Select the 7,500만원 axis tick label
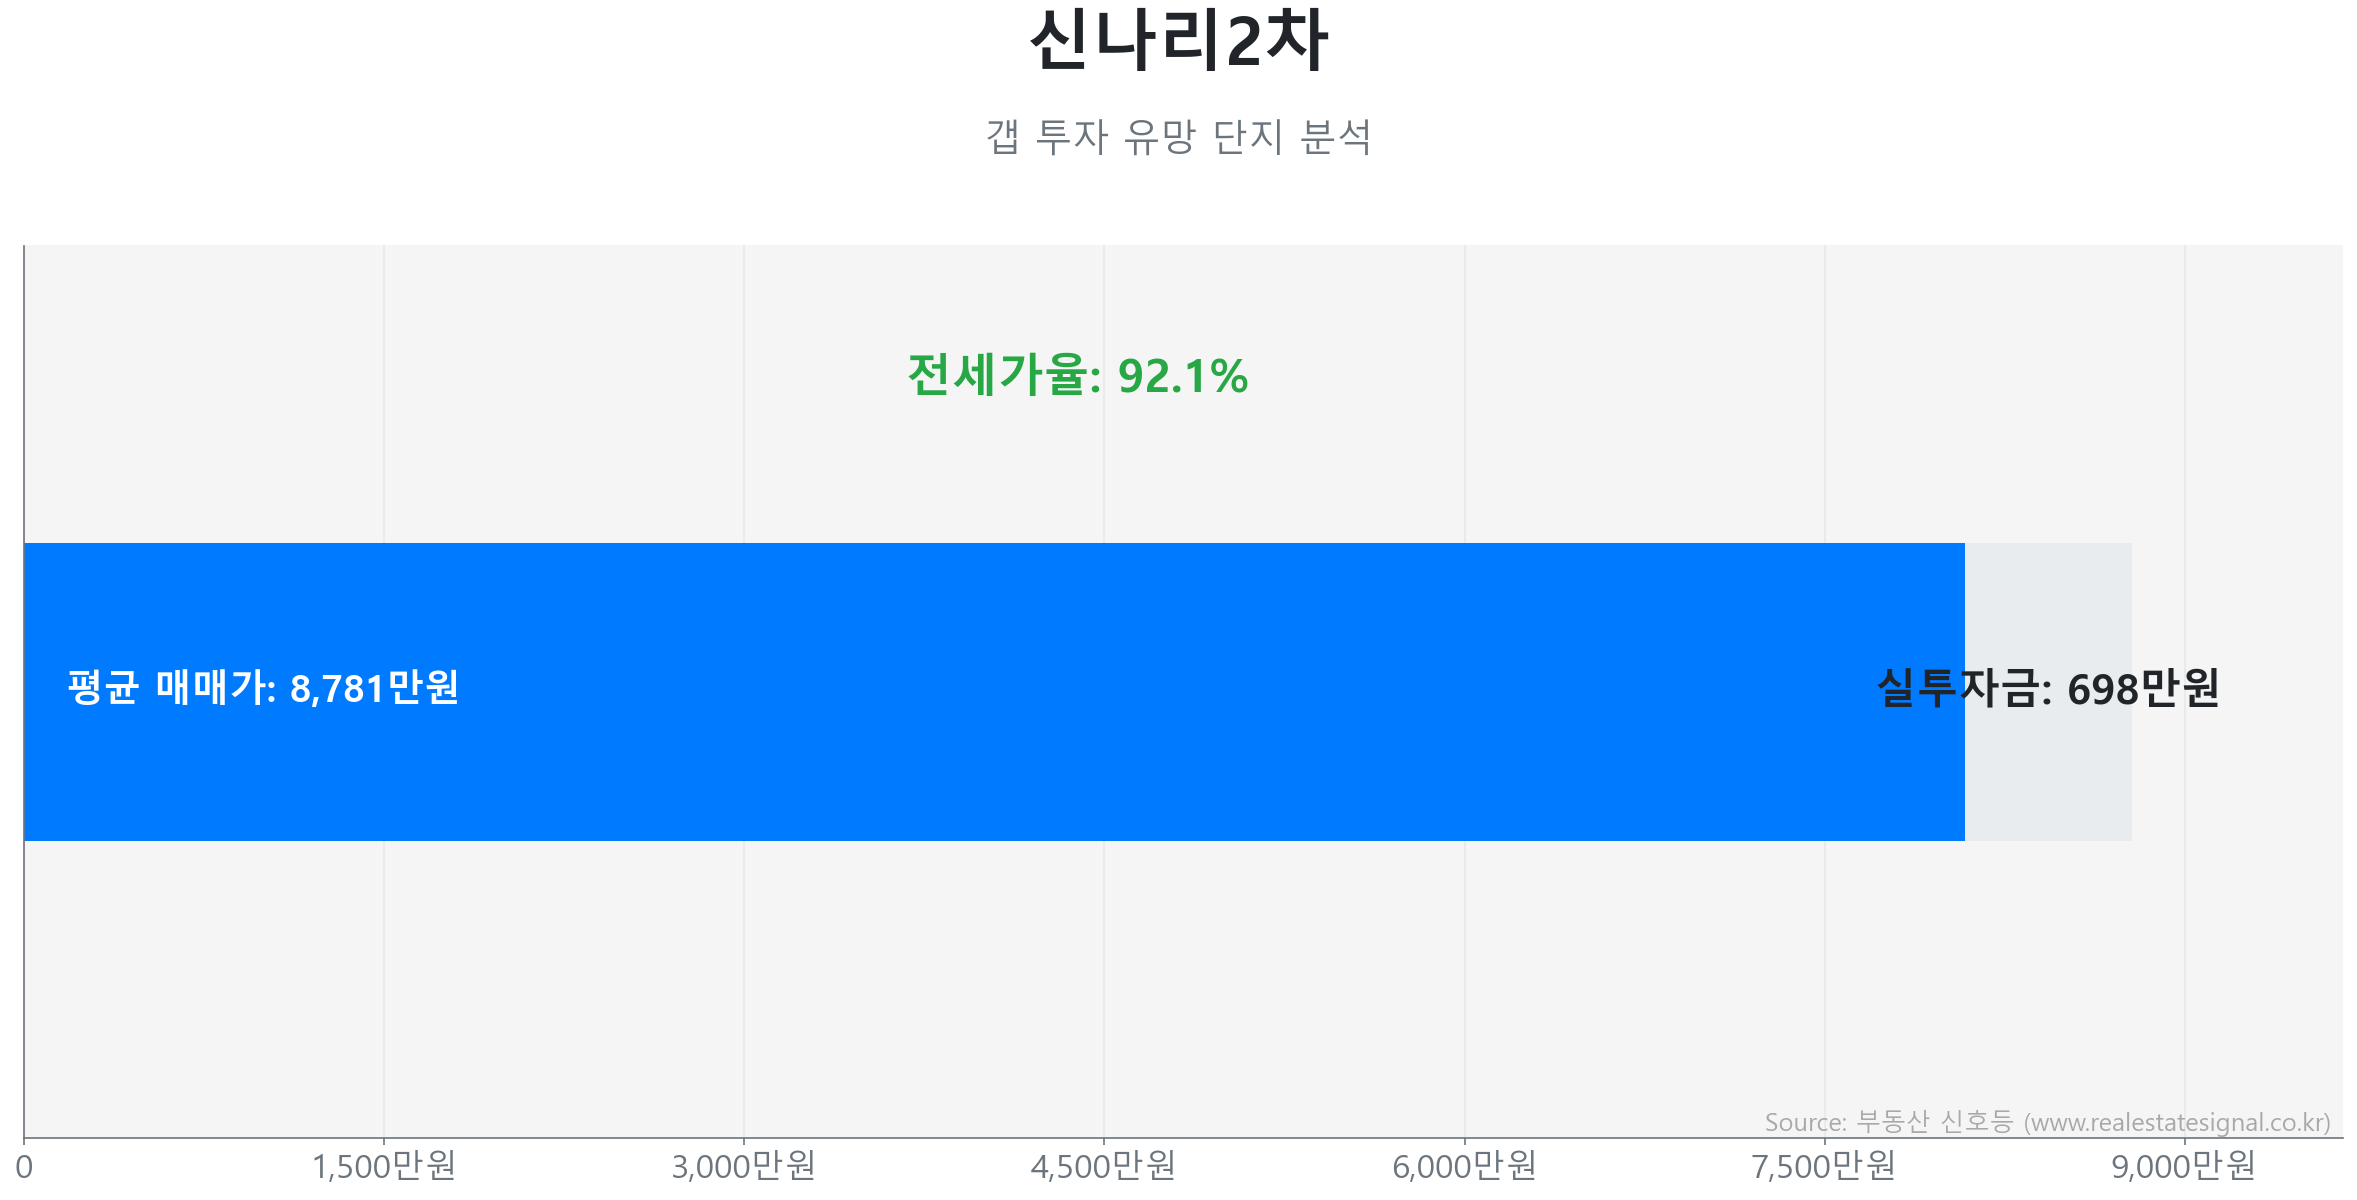This screenshot has height=1200, width=2357. click(1824, 1167)
